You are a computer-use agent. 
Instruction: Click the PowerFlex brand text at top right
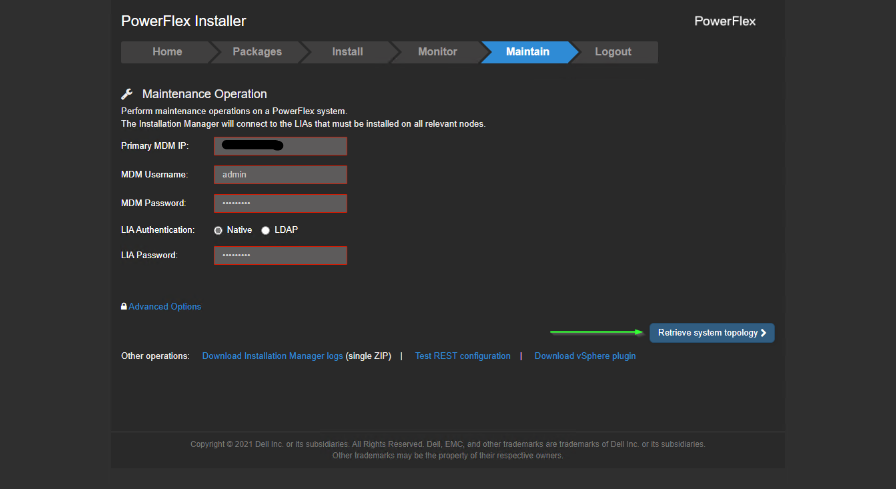click(x=725, y=21)
